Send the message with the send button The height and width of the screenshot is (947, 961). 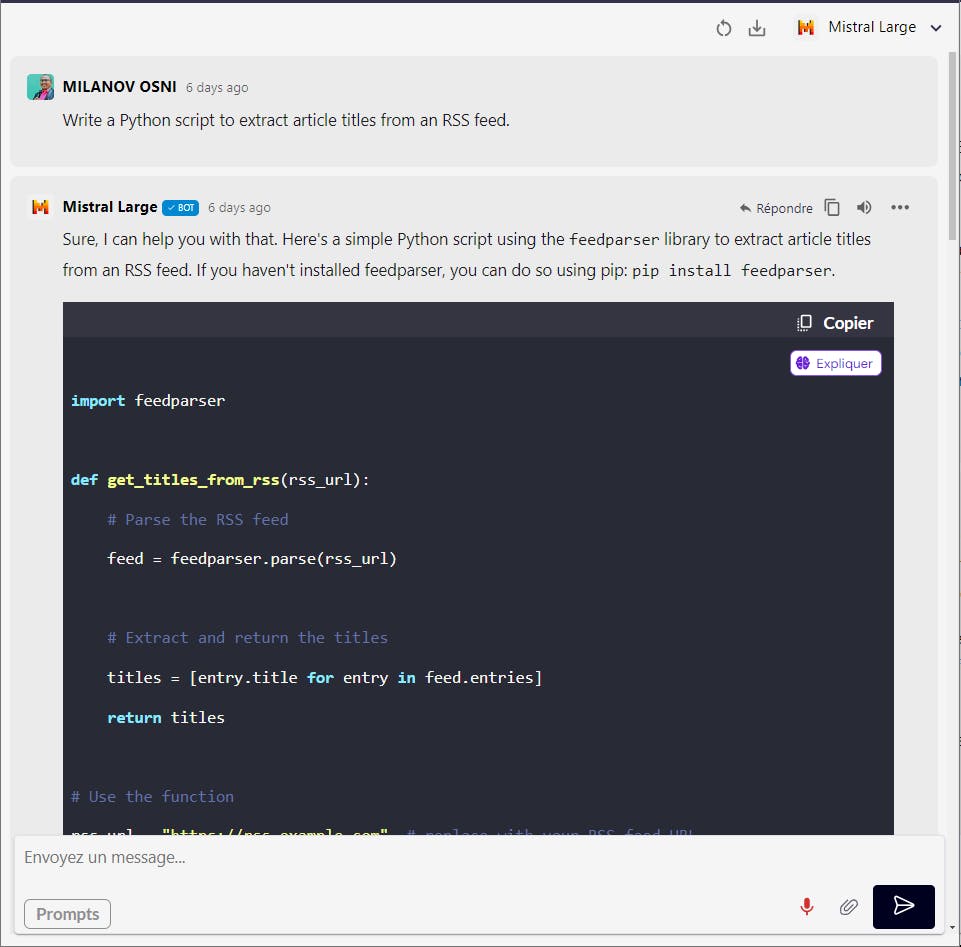(903, 906)
